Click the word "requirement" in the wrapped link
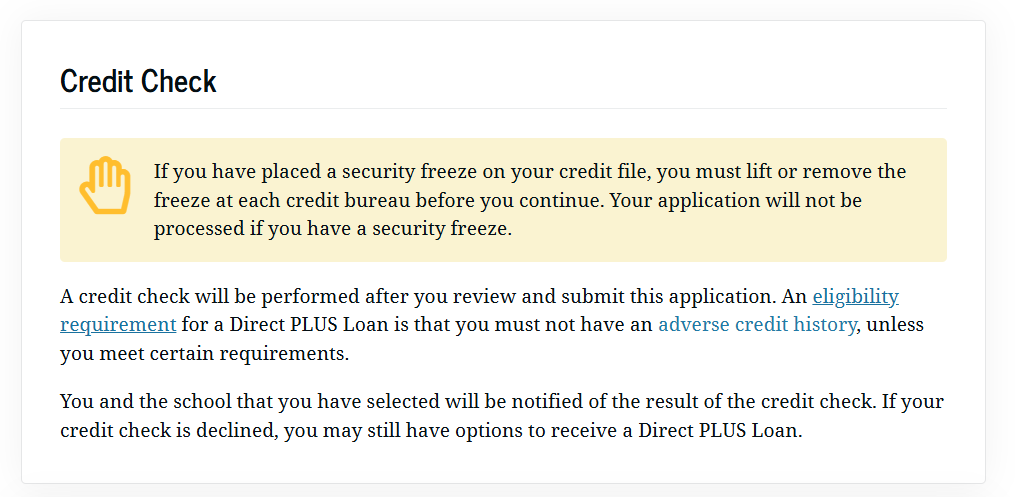The image size is (1015, 497). tap(118, 325)
